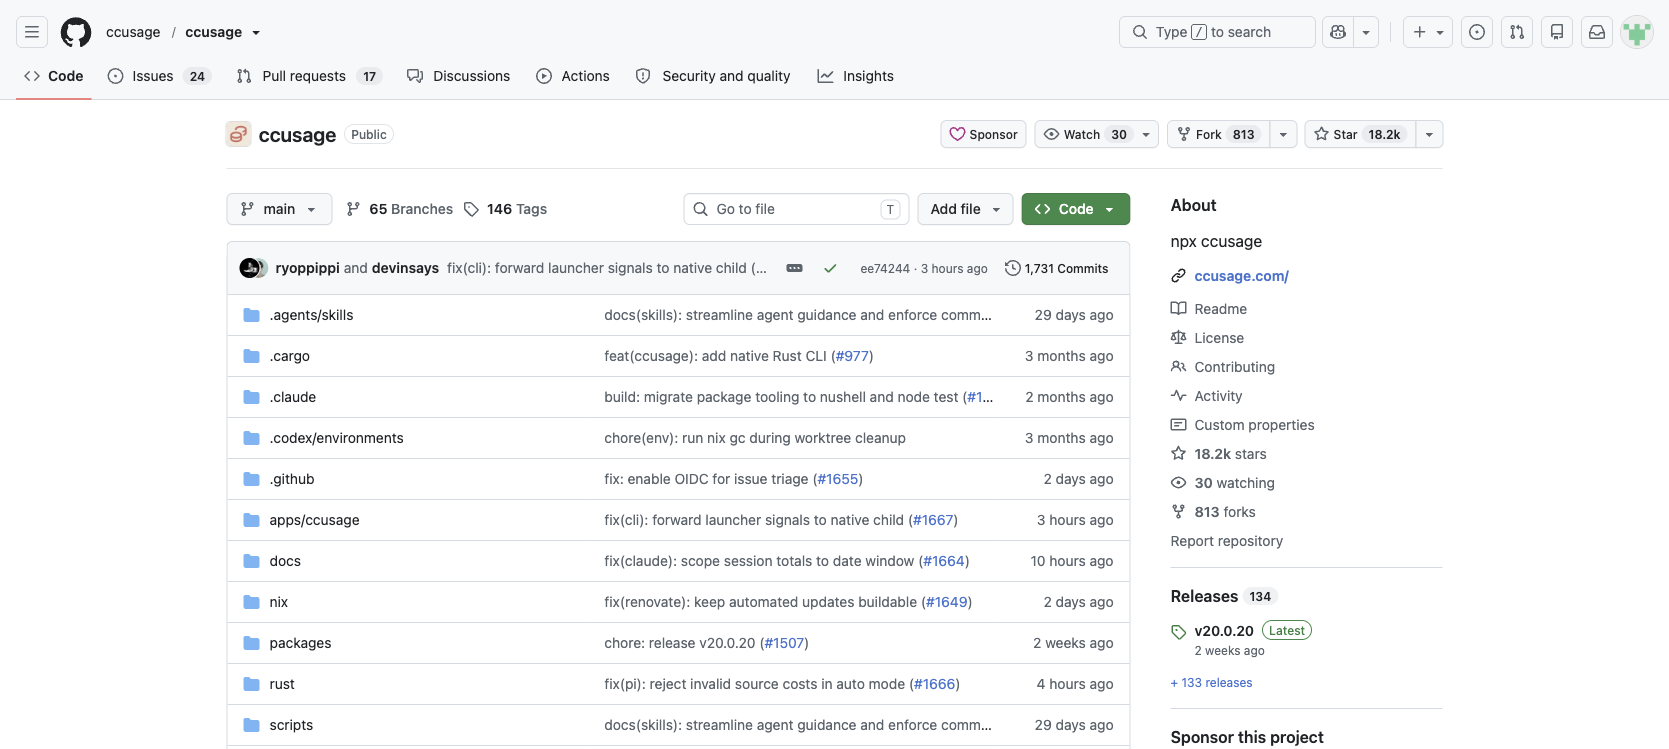Screen dimensions: 1669x749
Task: Switch to the Pull requests tab
Action: pos(309,76)
